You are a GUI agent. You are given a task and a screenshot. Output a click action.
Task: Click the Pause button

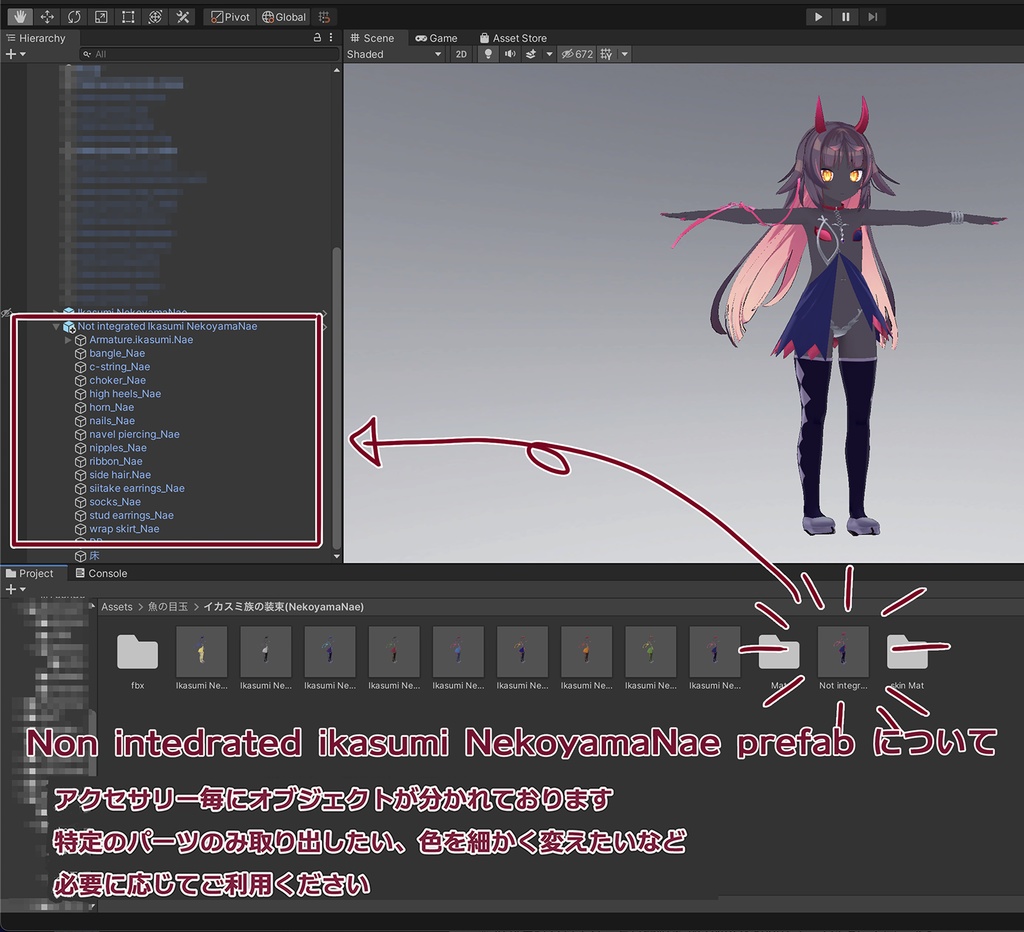[846, 17]
